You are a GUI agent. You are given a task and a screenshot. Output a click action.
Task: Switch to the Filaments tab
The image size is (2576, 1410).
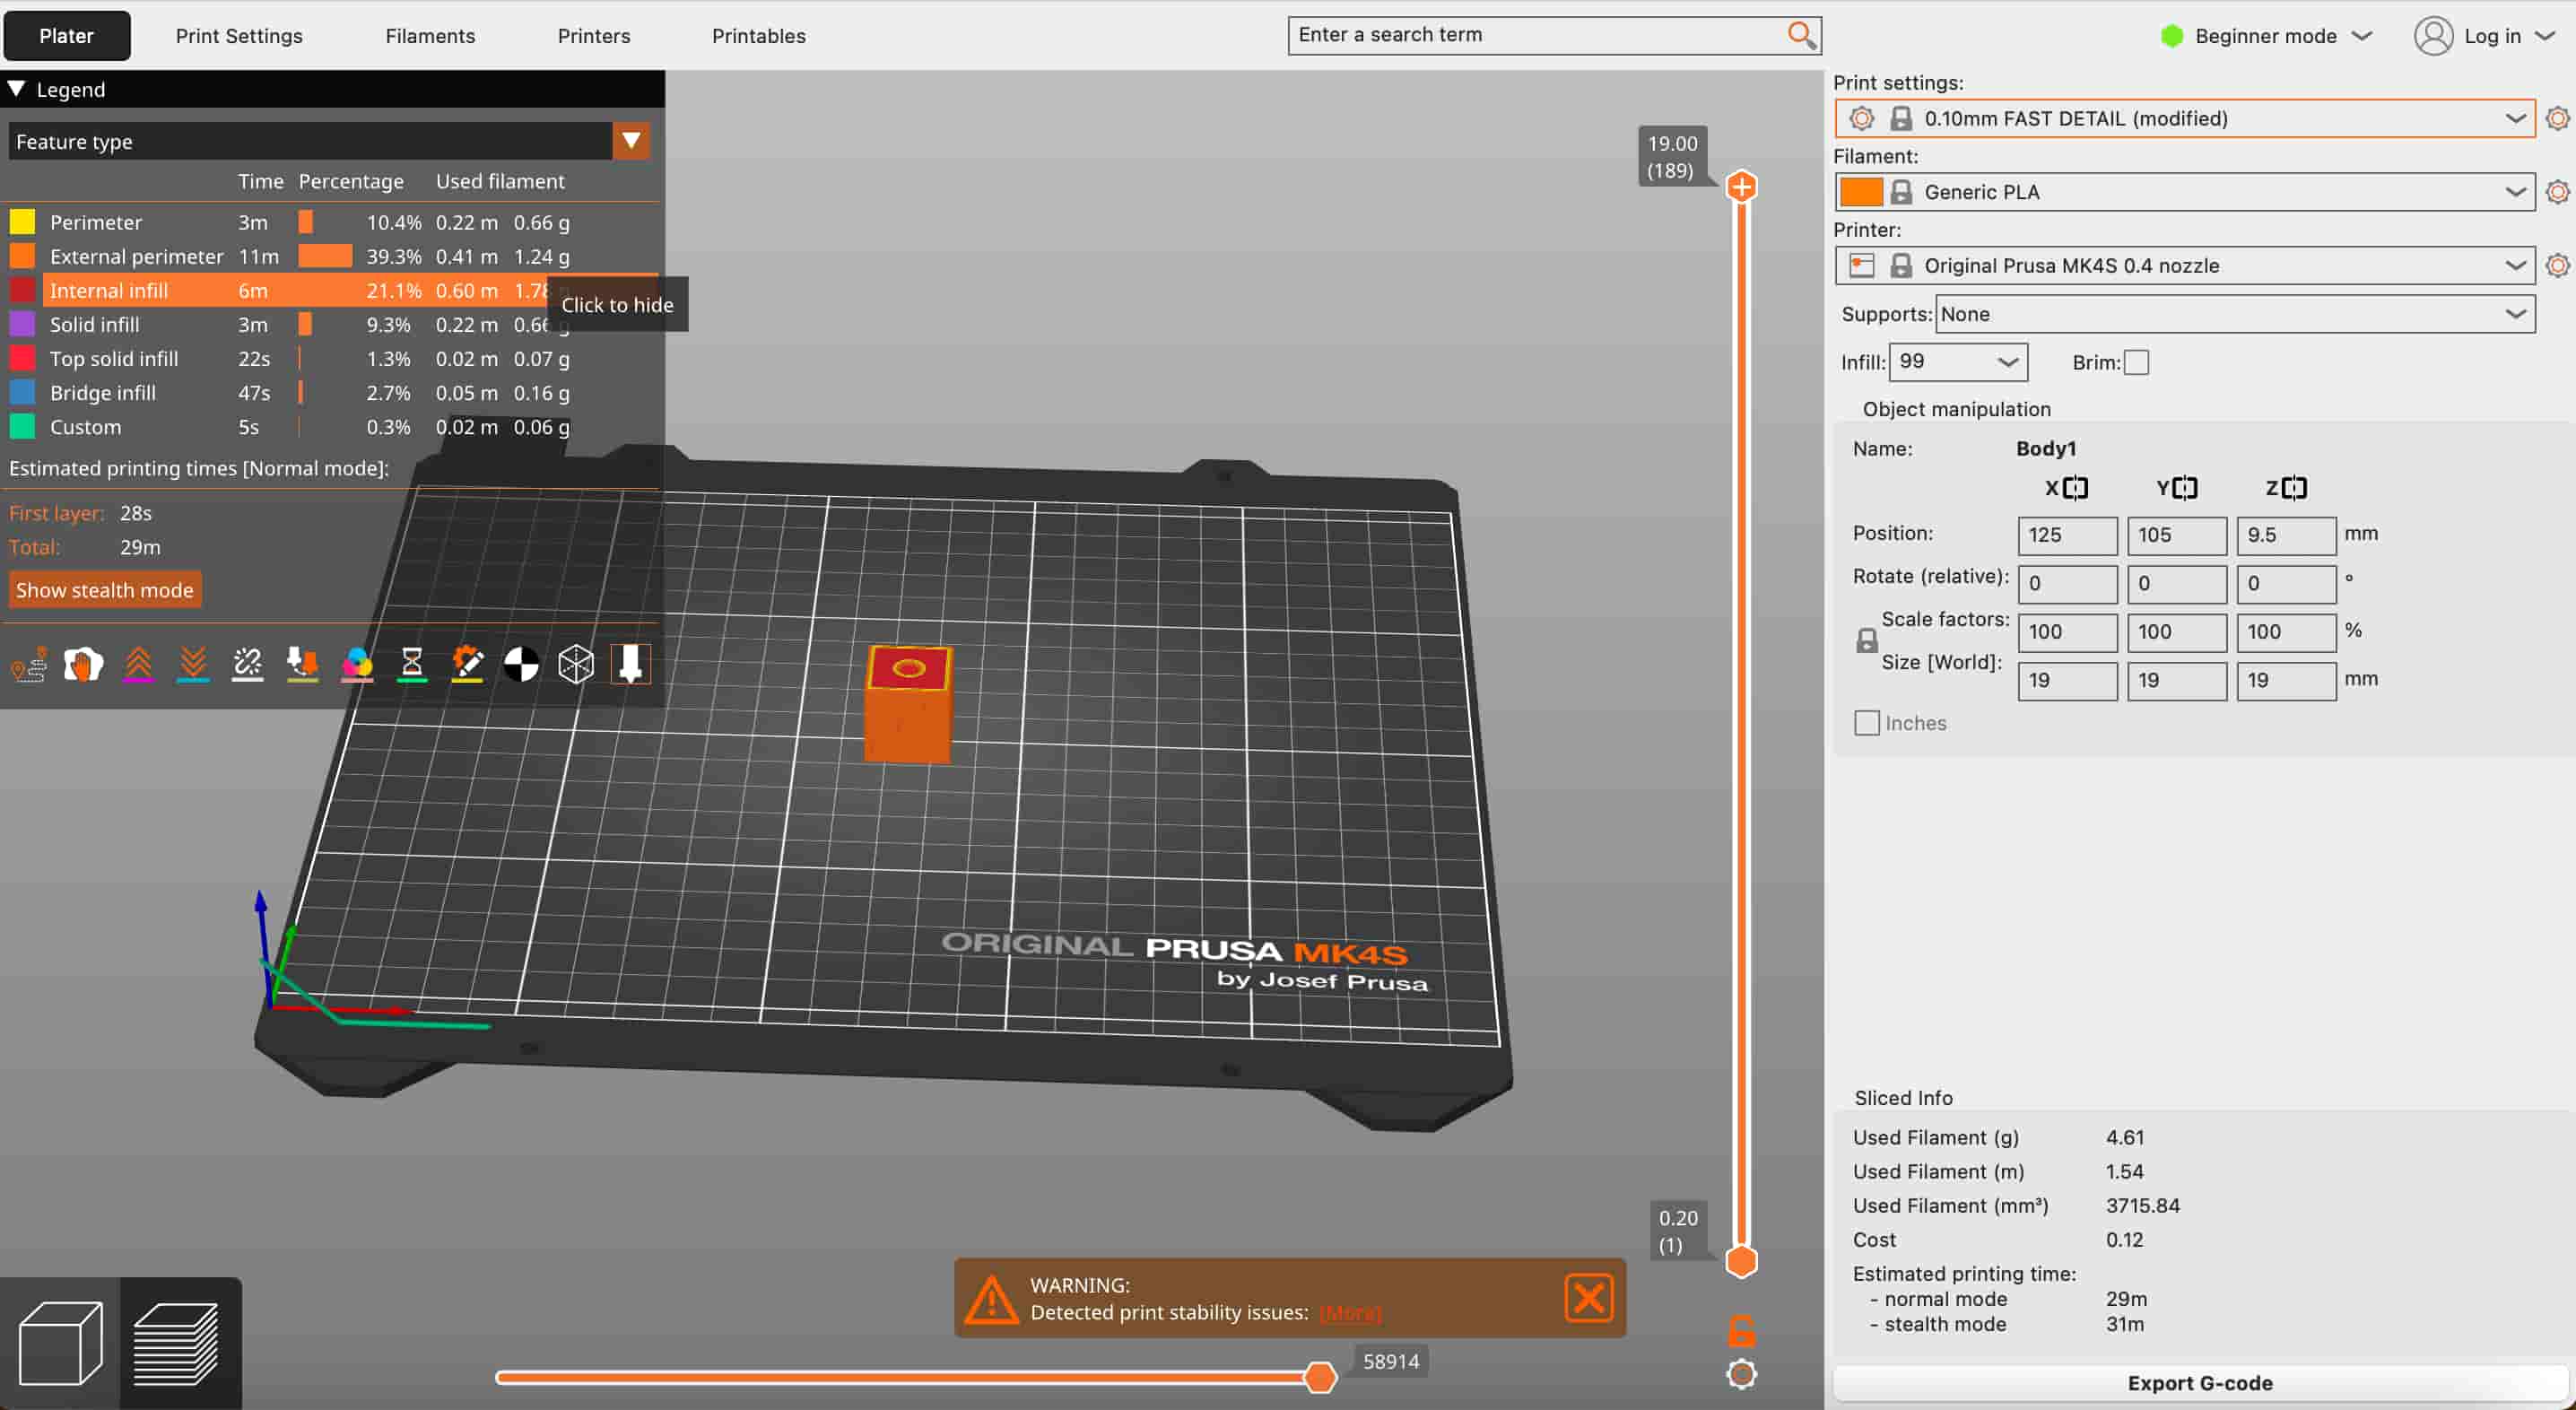click(430, 36)
